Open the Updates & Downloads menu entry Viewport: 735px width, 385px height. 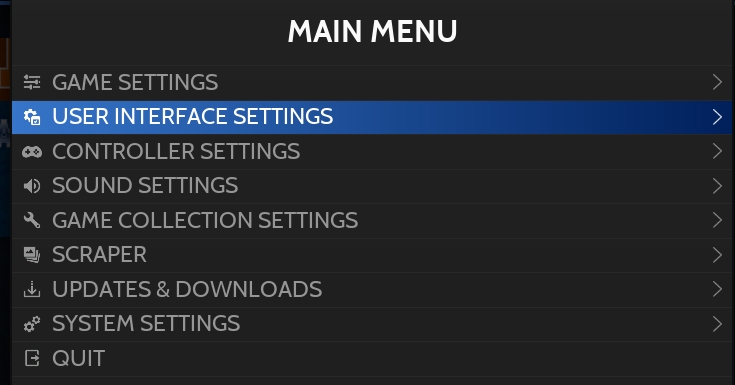[x=372, y=289]
